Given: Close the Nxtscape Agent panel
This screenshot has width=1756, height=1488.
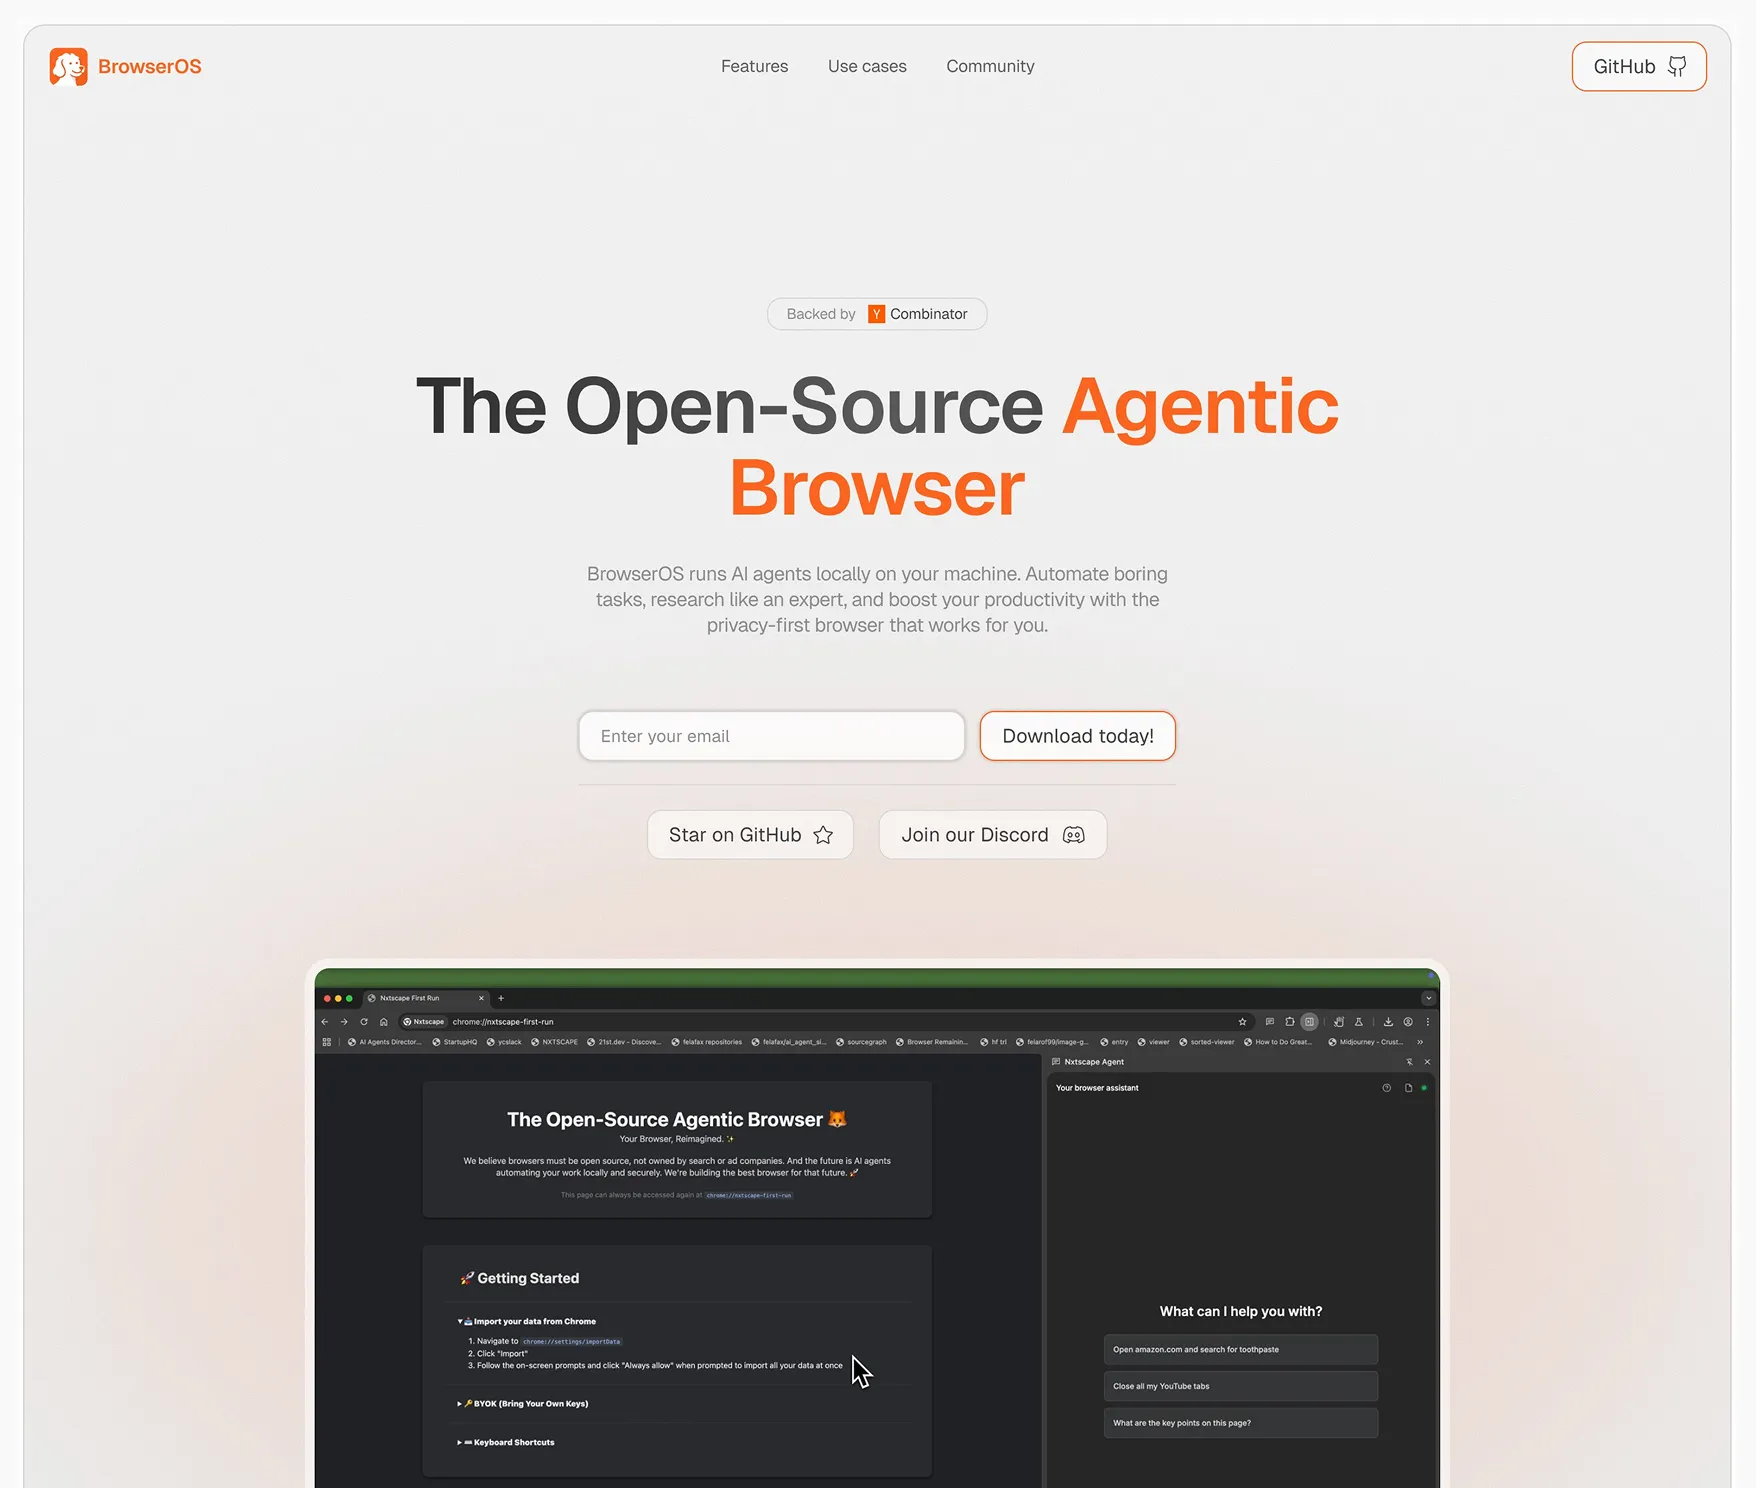Looking at the screenshot, I should click(x=1427, y=1062).
